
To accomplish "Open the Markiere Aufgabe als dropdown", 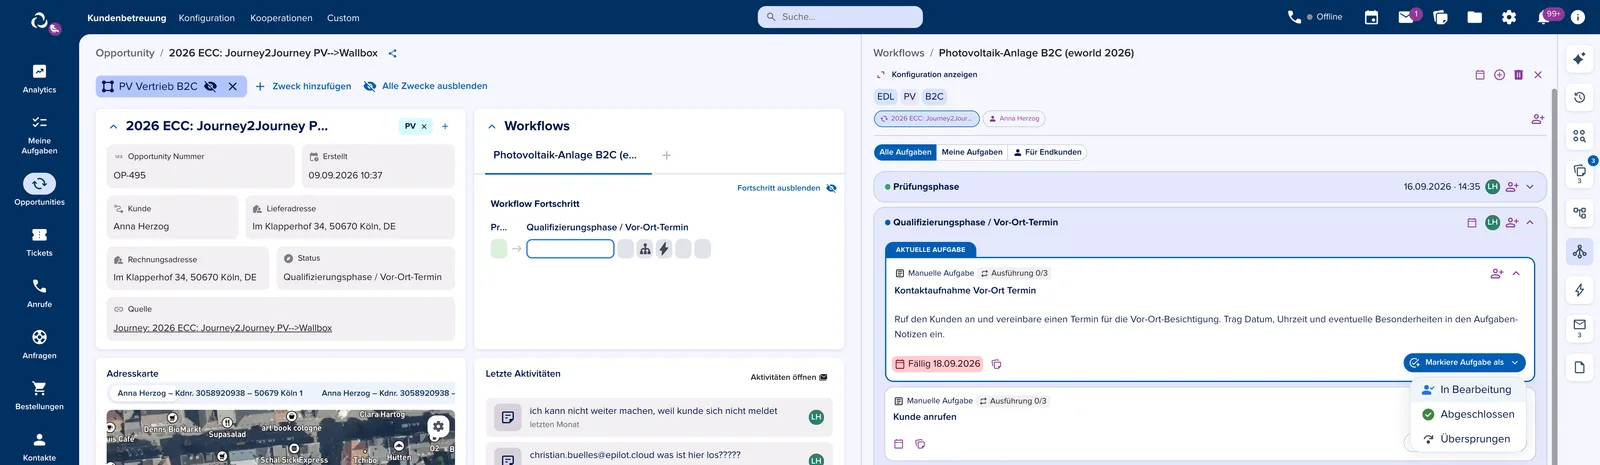I will 1464,363.
